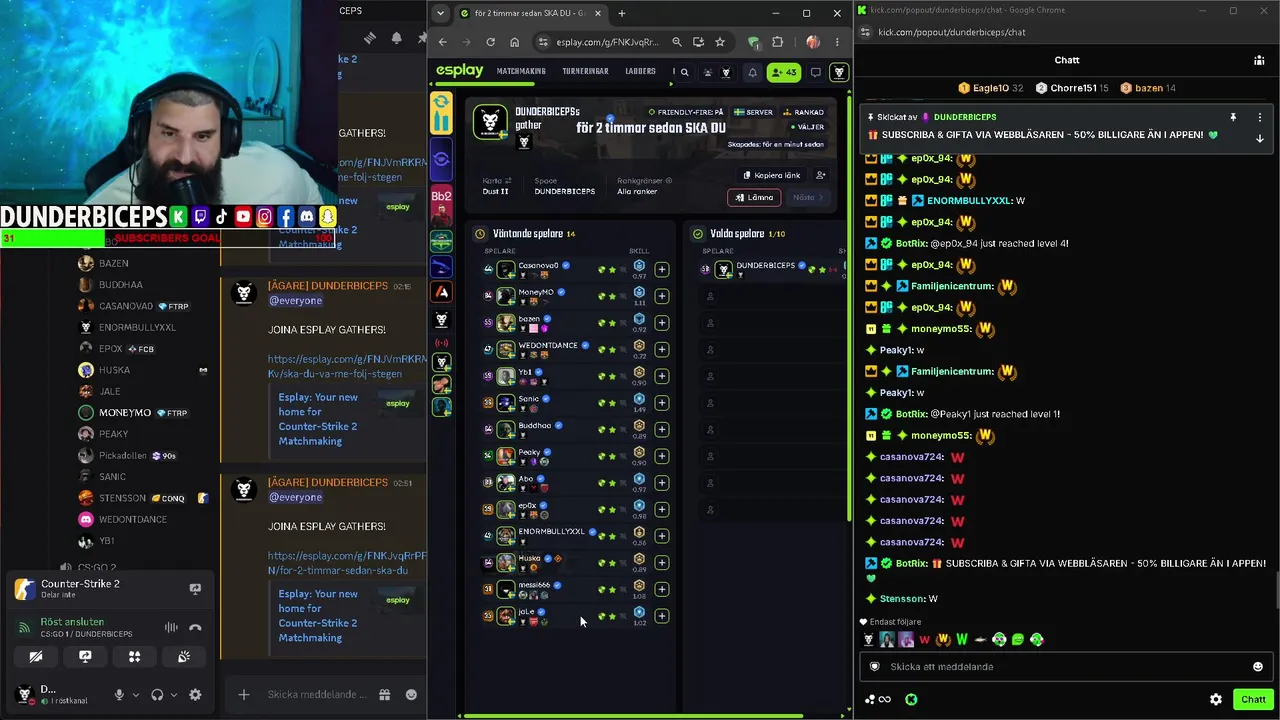Click the Discord message attachment plus button
Image resolution: width=1280 pixels, height=720 pixels.
243,695
